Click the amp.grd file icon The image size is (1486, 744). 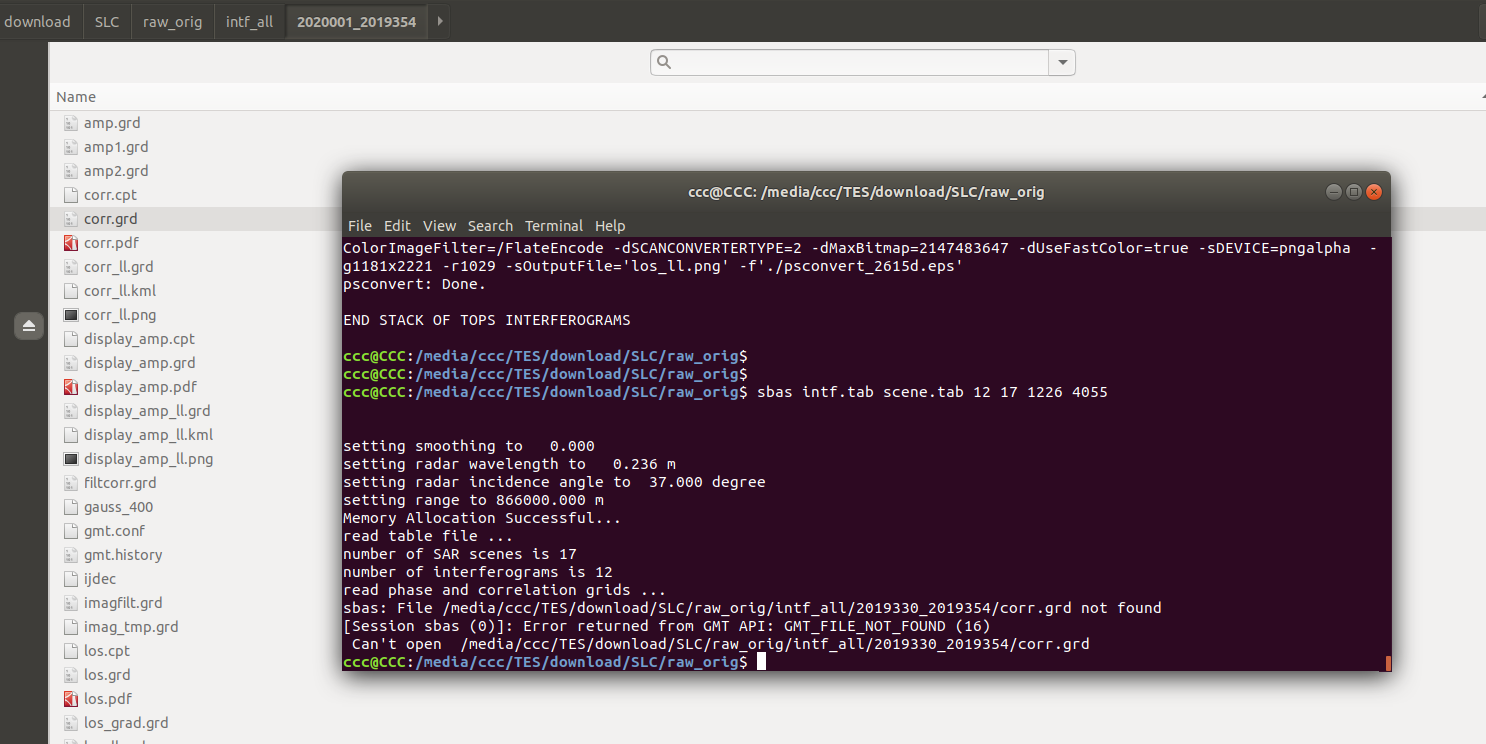[70, 123]
